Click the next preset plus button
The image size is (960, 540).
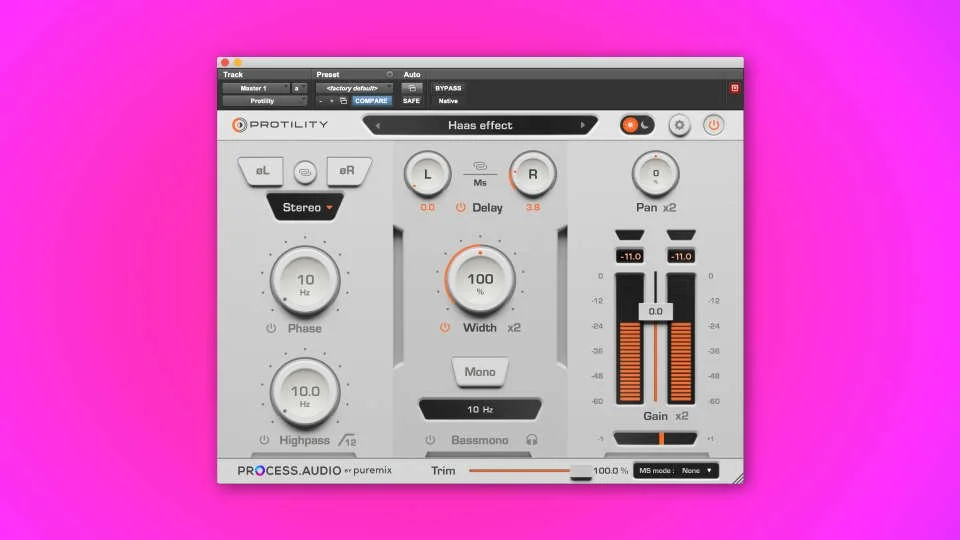pos(331,101)
